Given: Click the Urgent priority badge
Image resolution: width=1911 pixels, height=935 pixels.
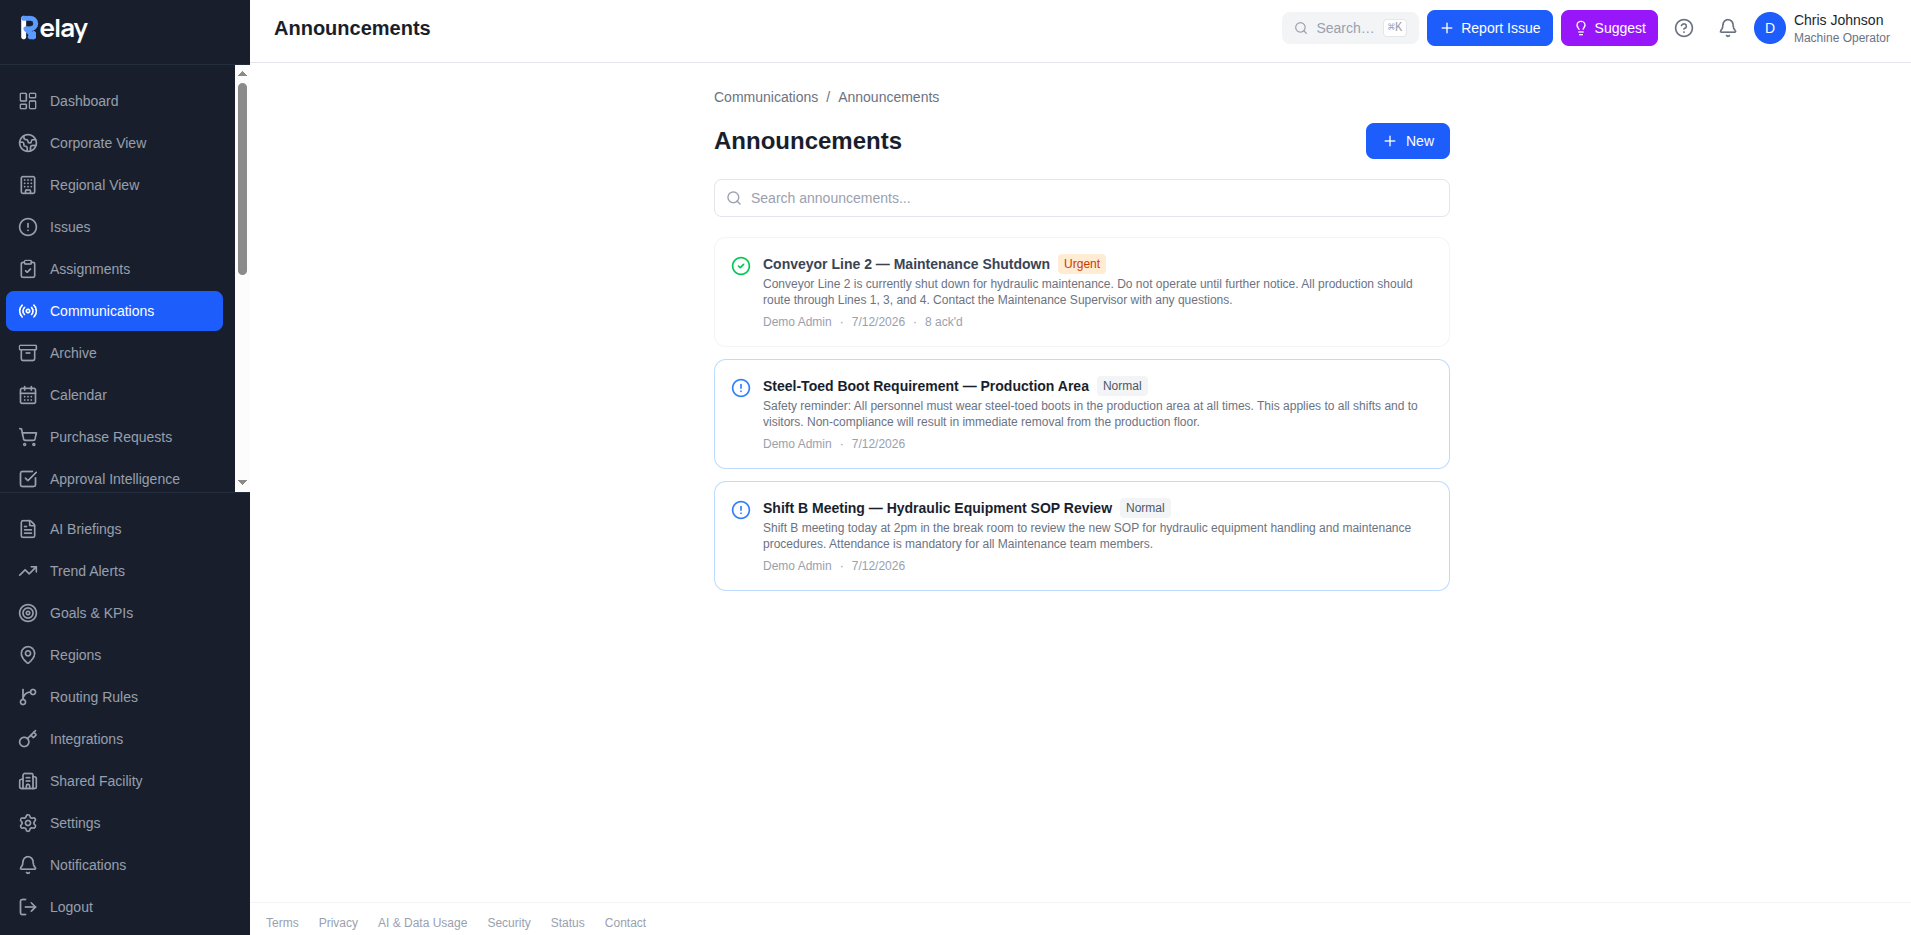Looking at the screenshot, I should click(1082, 264).
